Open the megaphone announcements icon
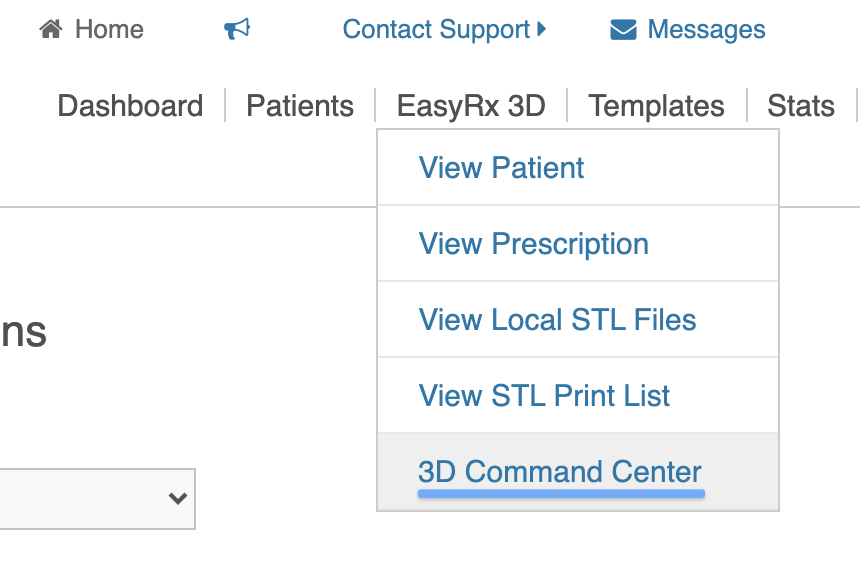Image resolution: width=860 pixels, height=588 pixels. tap(237, 29)
